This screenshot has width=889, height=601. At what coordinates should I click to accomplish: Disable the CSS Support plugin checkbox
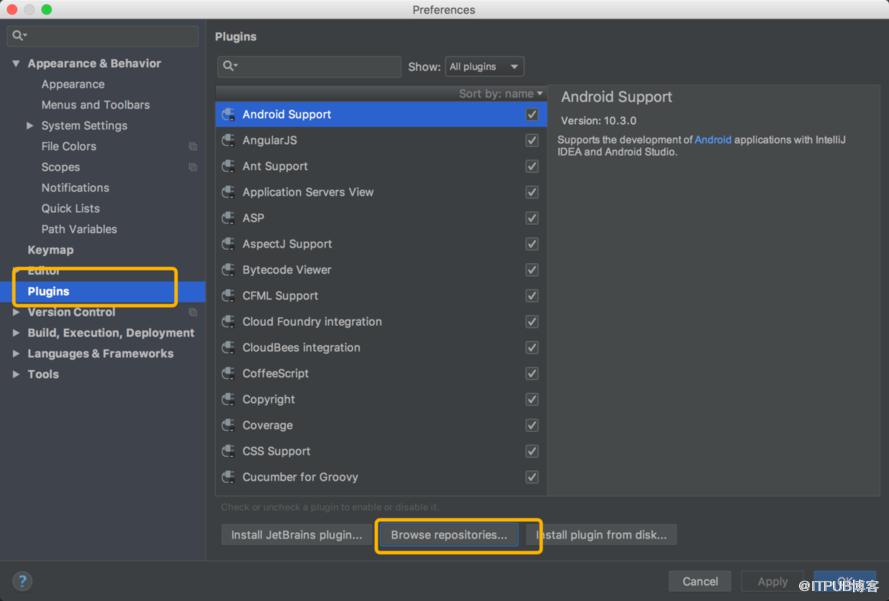532,451
